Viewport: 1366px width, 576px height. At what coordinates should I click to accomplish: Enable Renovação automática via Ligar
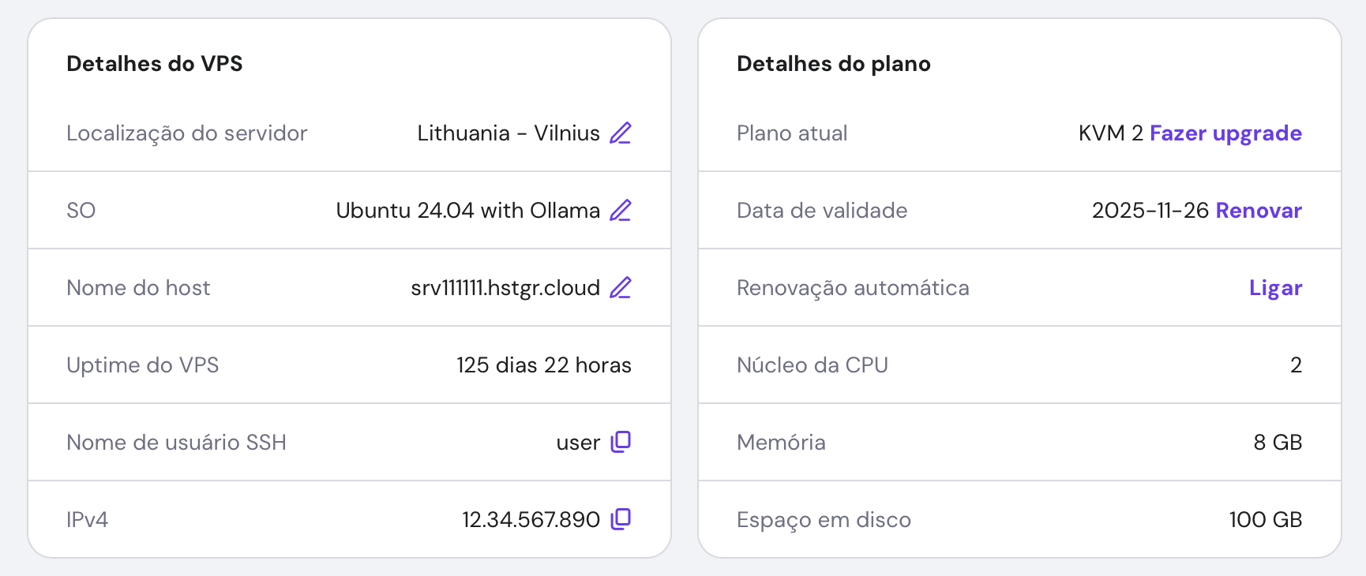(1276, 287)
